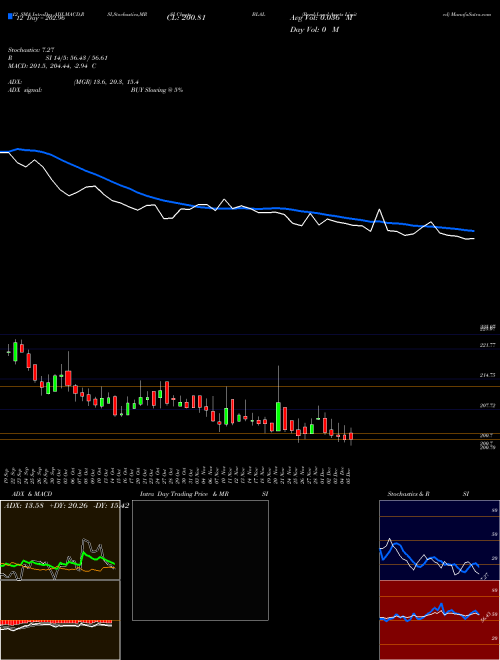
Task: Click the 214.75 price axis label
Action: click(x=487, y=375)
